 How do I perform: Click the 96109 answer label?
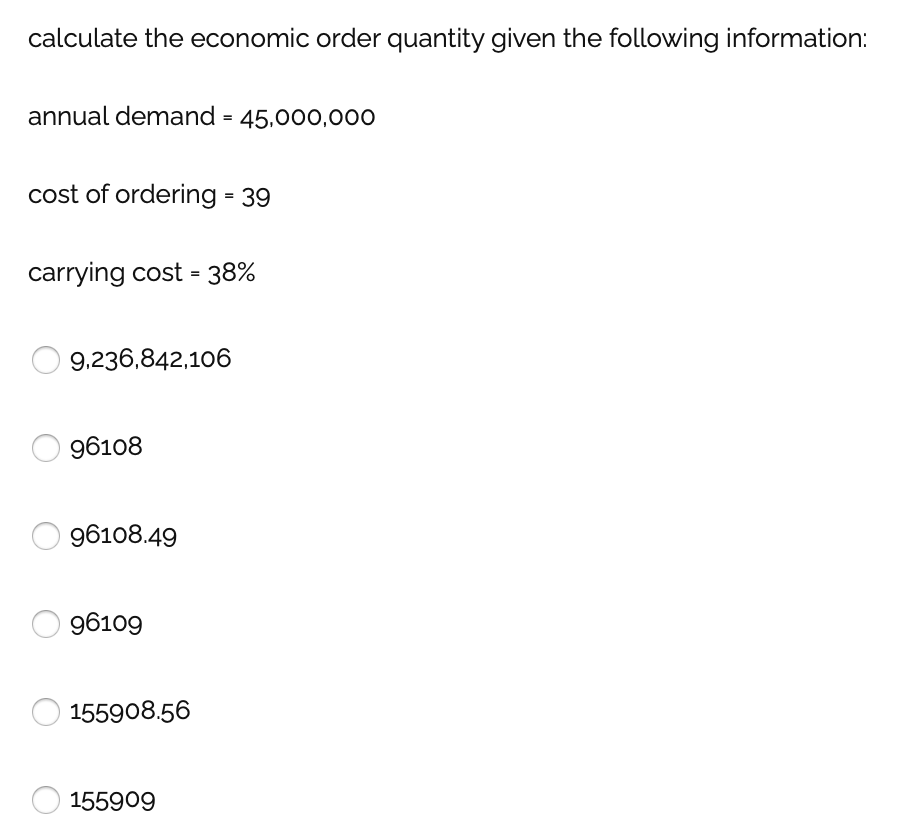pyautogui.click(x=107, y=623)
